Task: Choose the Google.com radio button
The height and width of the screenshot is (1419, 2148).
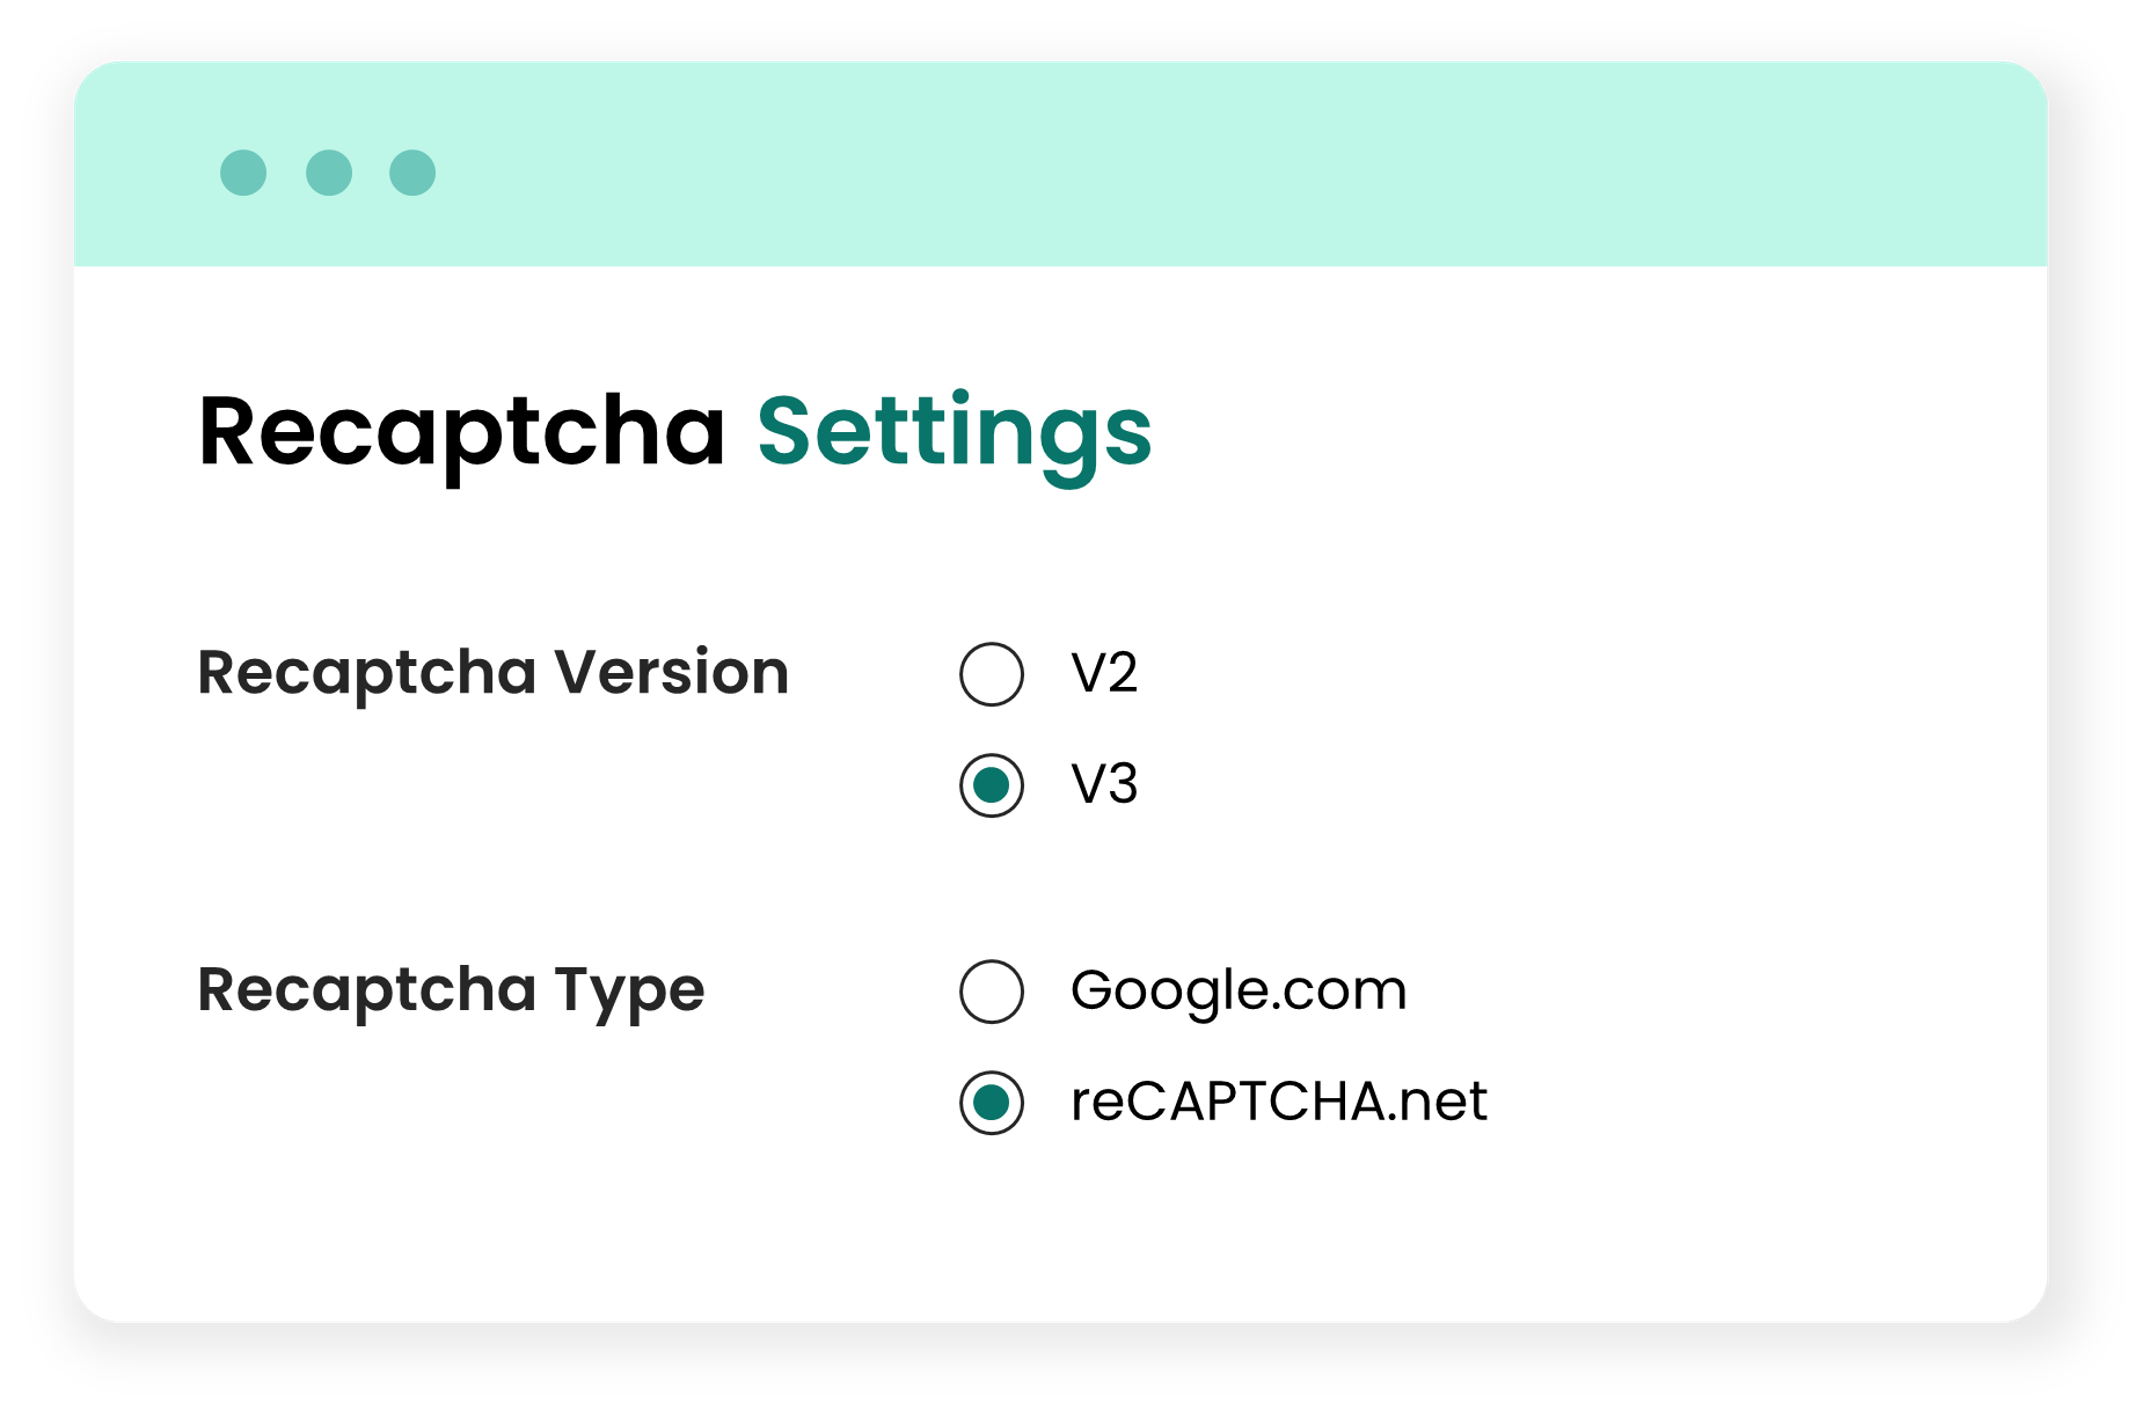Action: click(991, 991)
